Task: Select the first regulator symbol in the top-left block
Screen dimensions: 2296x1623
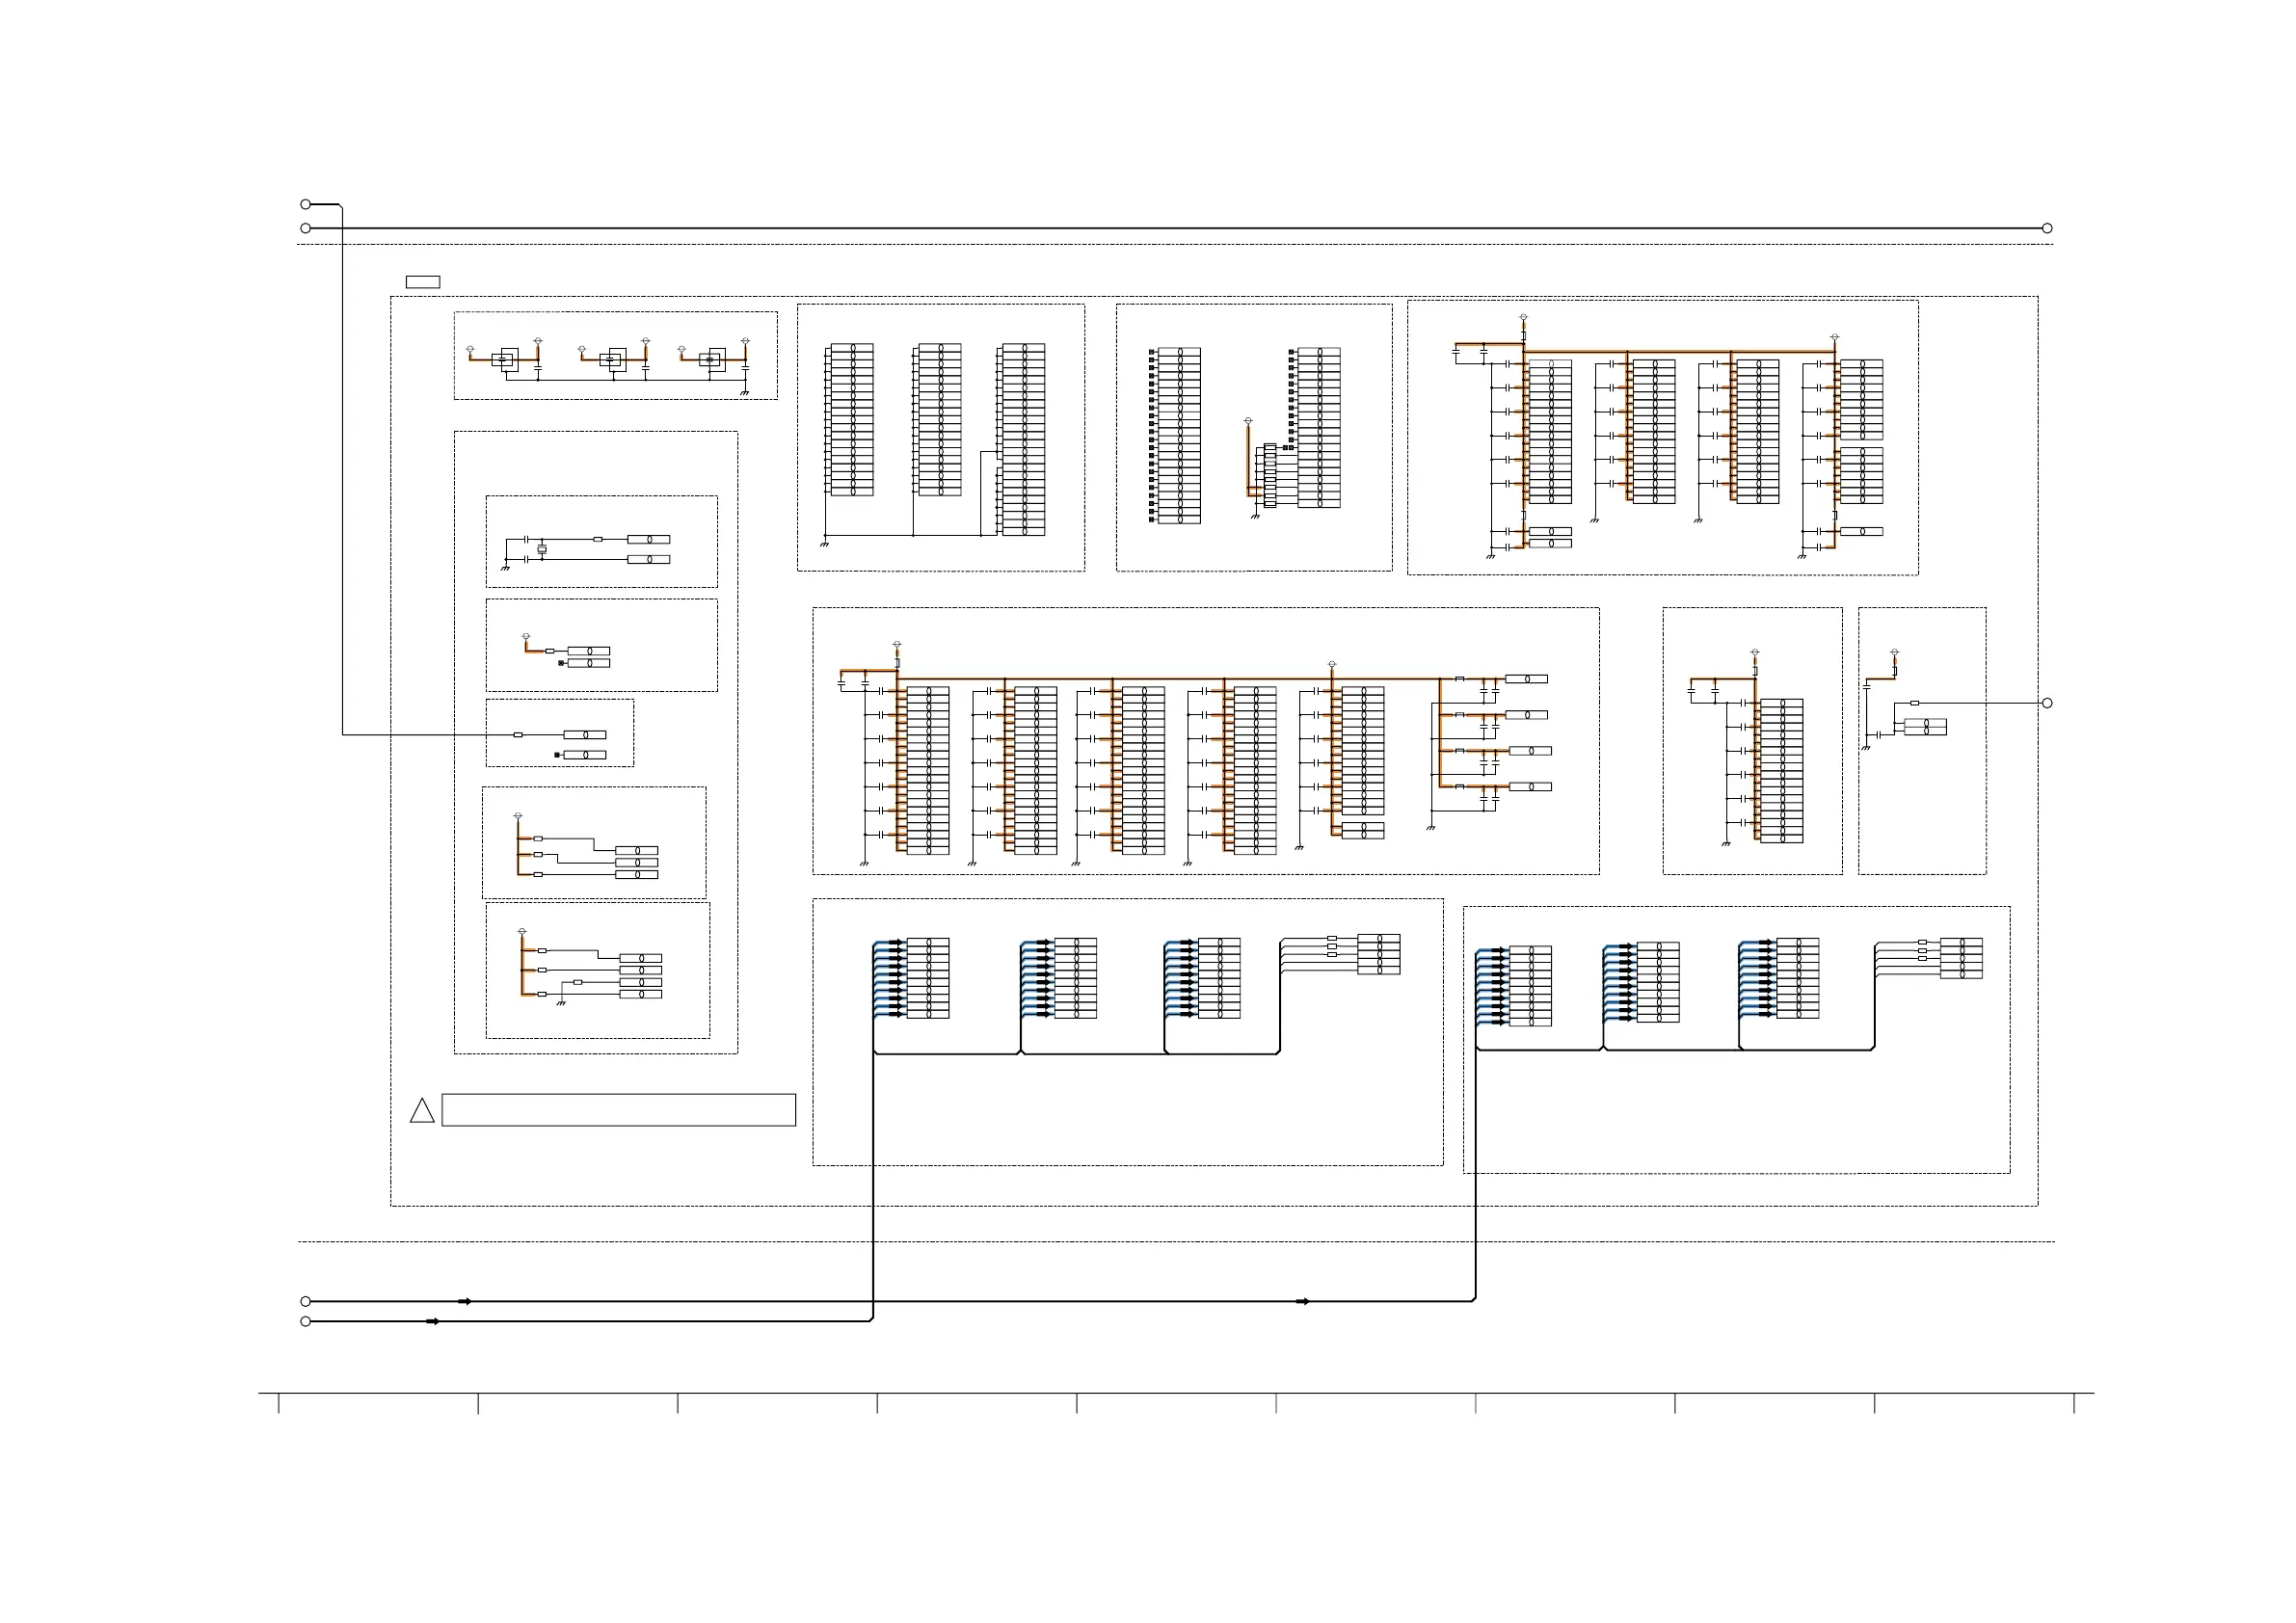Action: tap(505, 360)
